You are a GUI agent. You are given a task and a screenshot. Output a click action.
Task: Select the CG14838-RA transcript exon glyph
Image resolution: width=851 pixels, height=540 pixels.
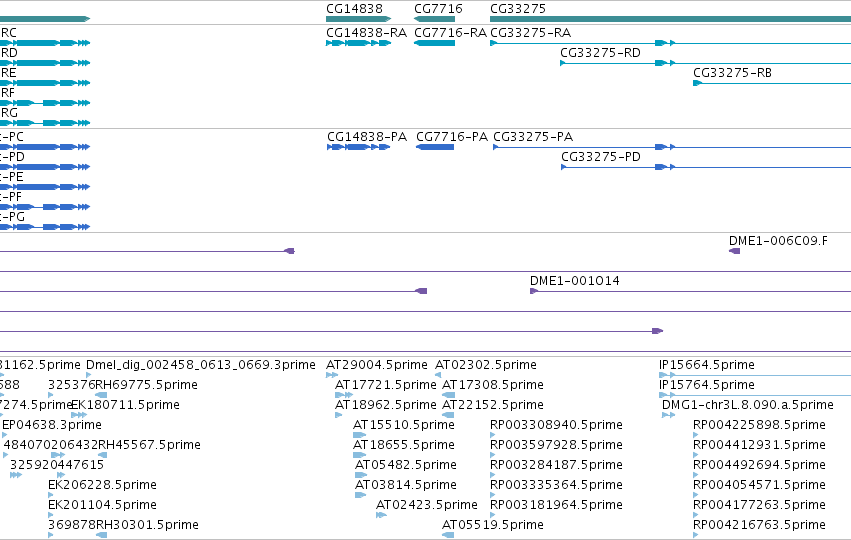359,43
